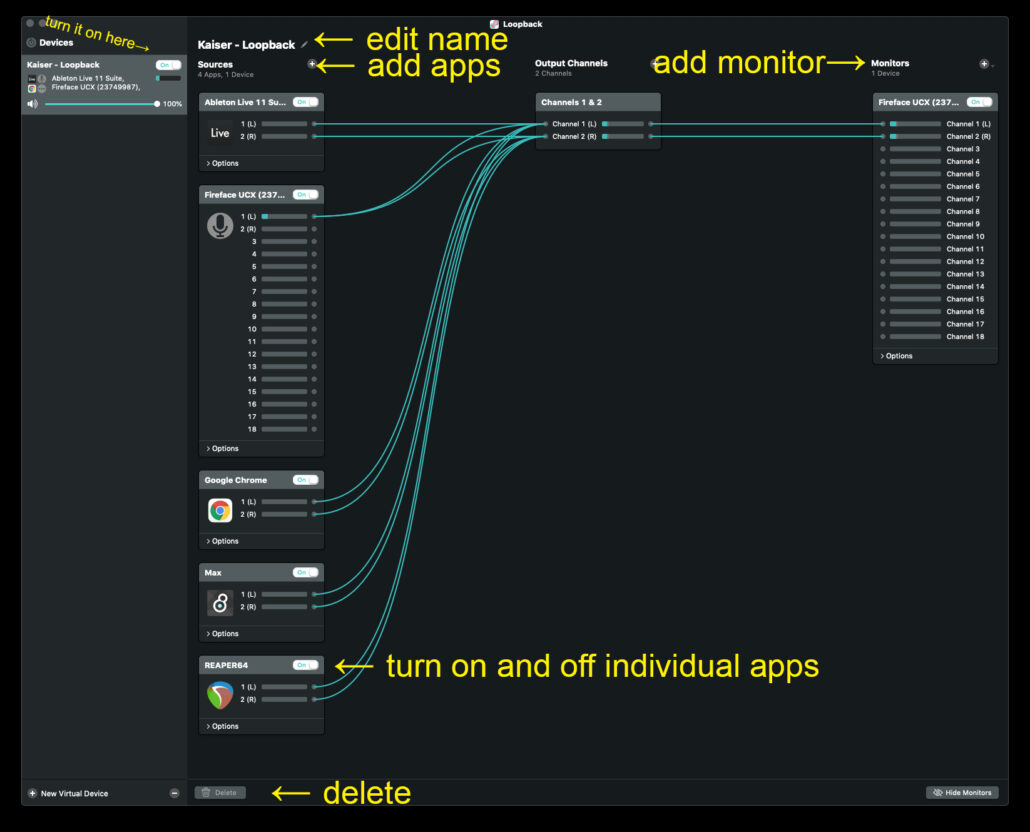Expand Options under Ableton Live source
Image resolution: width=1030 pixels, height=832 pixels.
(222, 163)
